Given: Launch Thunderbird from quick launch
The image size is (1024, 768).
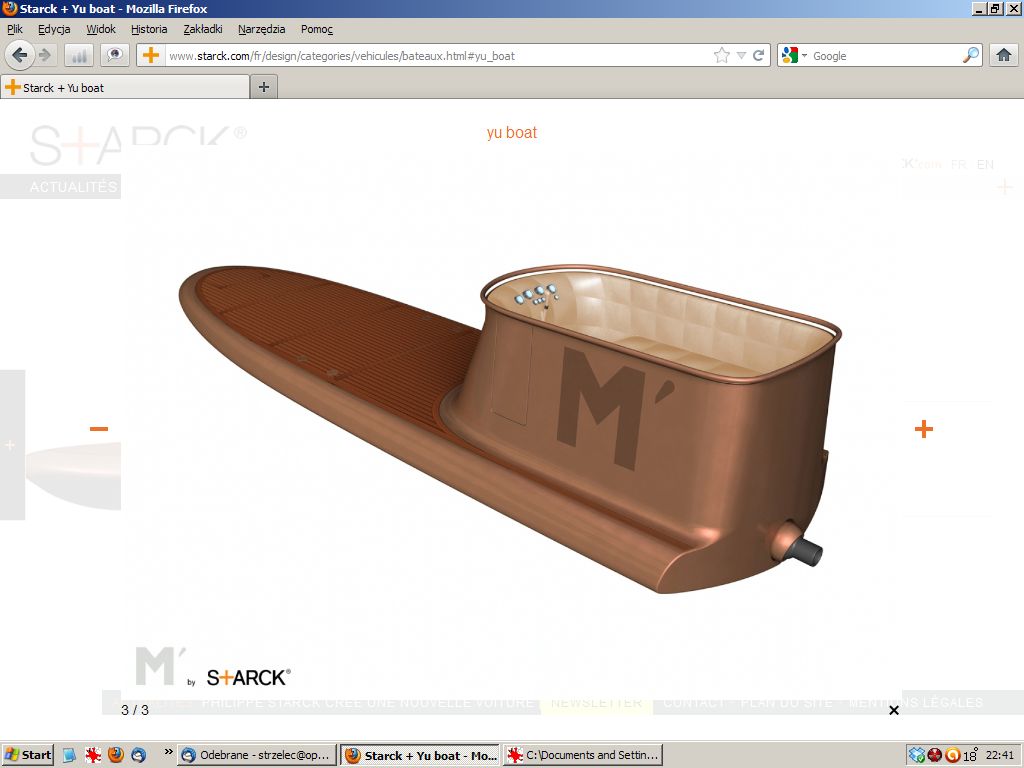Looking at the screenshot, I should [x=138, y=756].
